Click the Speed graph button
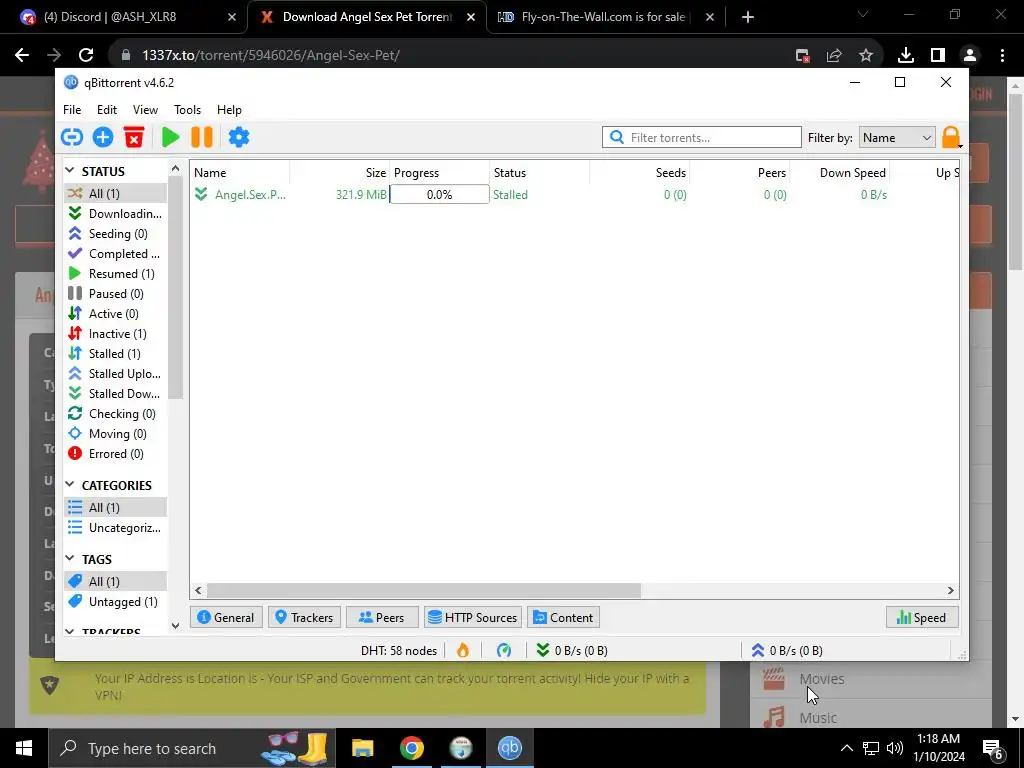Image resolution: width=1024 pixels, height=768 pixels. [921, 618]
